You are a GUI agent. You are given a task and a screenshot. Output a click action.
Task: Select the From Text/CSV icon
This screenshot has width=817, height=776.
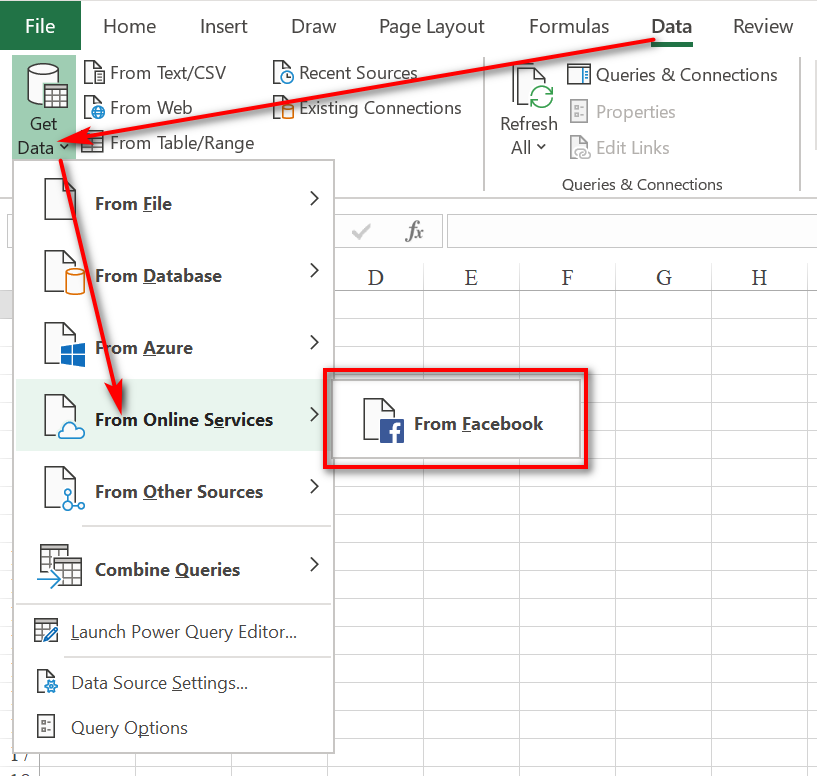pos(96,72)
